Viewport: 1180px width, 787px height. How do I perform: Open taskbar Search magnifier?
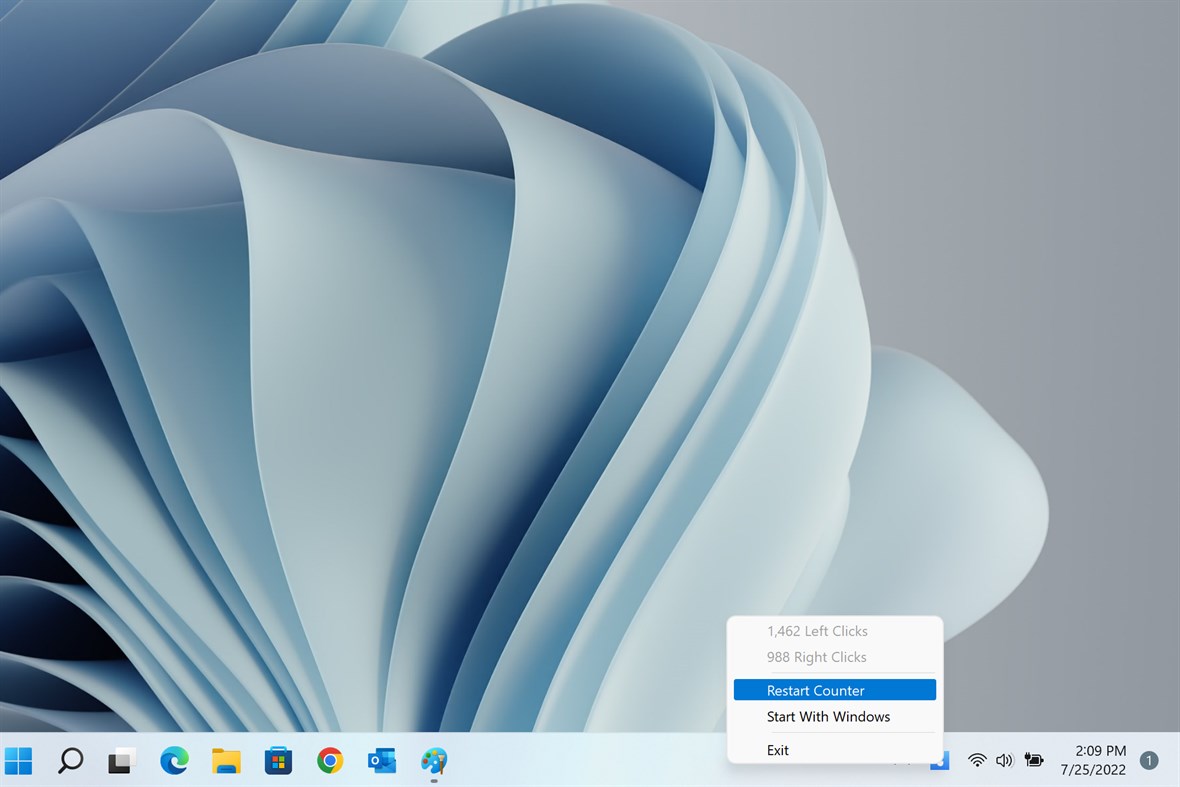(x=70, y=761)
